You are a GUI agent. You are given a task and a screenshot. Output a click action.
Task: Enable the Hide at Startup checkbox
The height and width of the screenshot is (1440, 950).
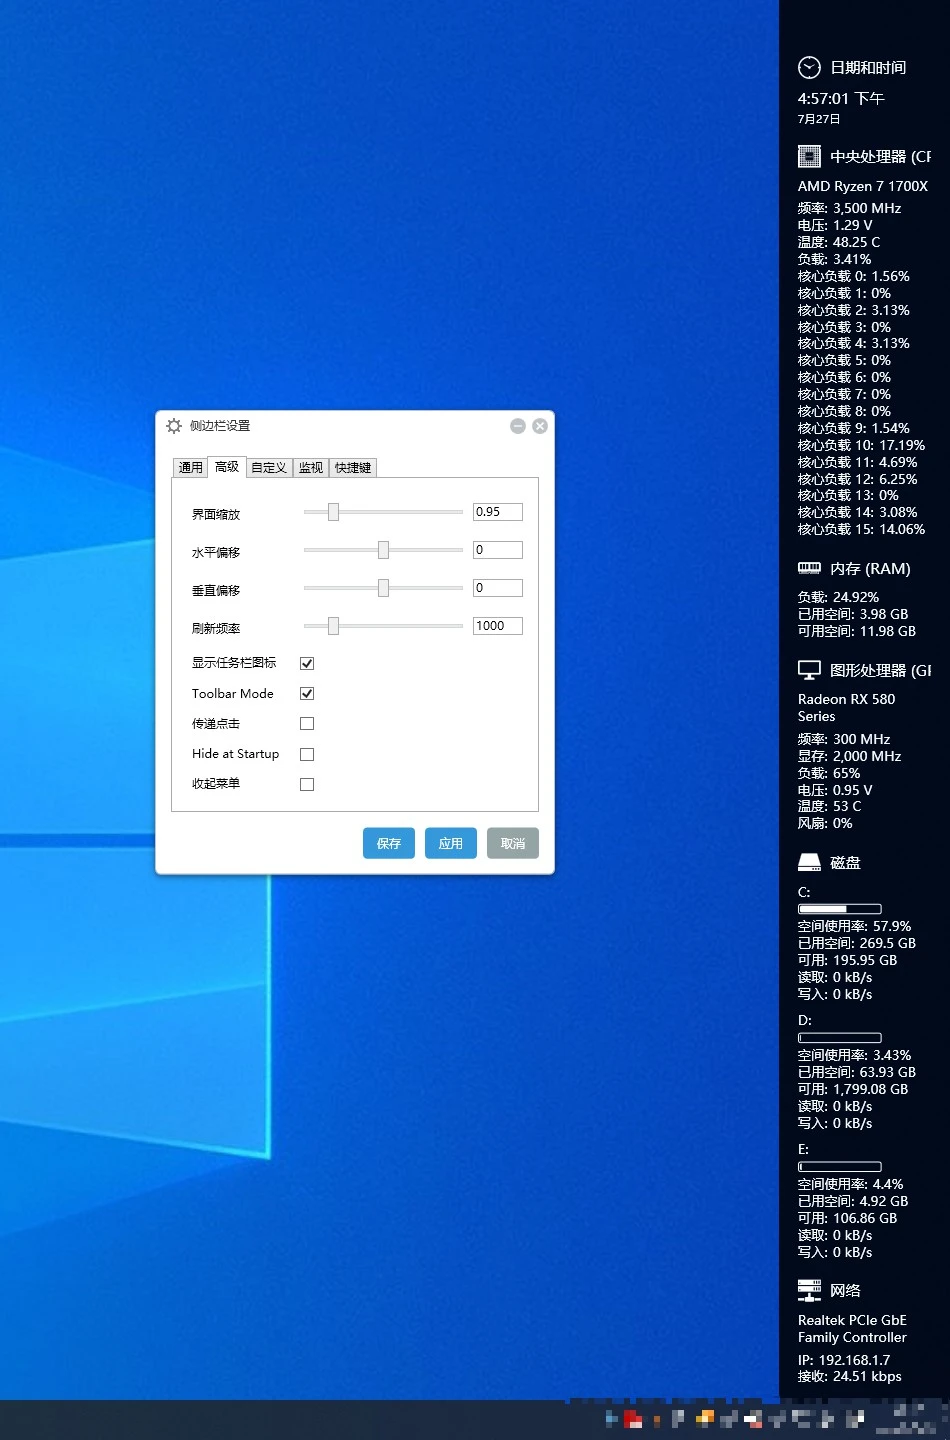307,754
